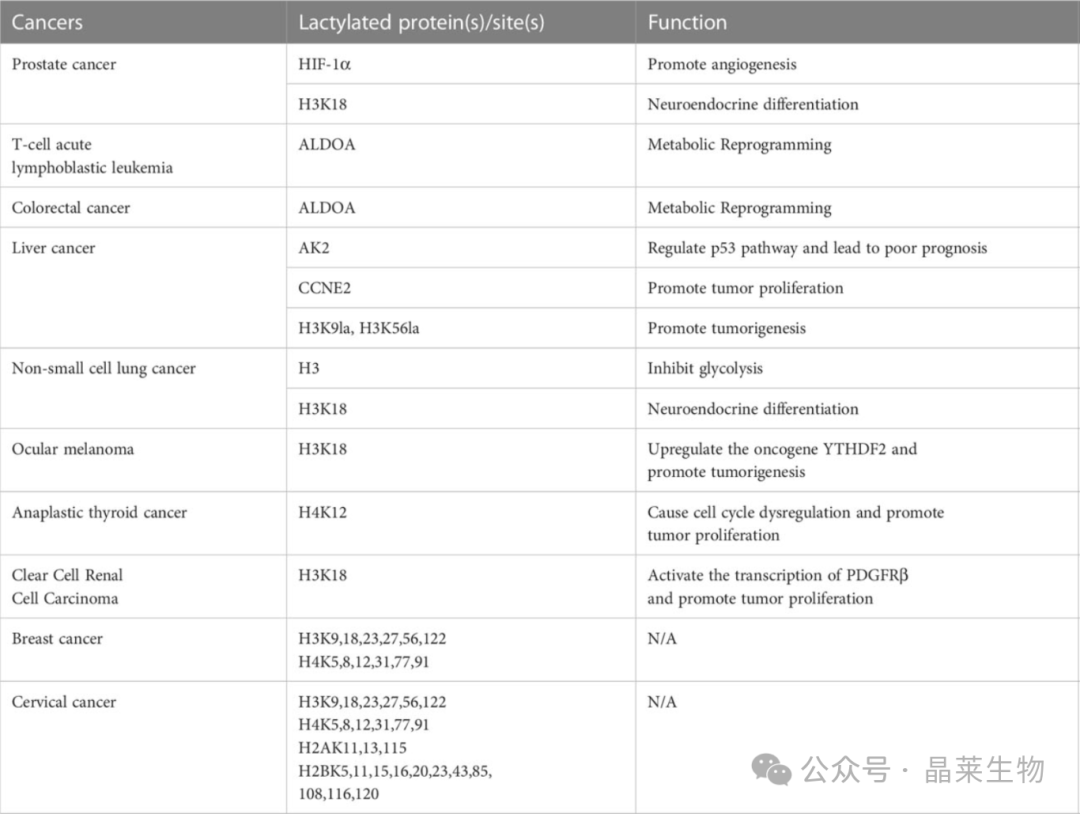Click the "Cancers" column header
This screenshot has width=1080, height=814.
pyautogui.click(x=47, y=22)
